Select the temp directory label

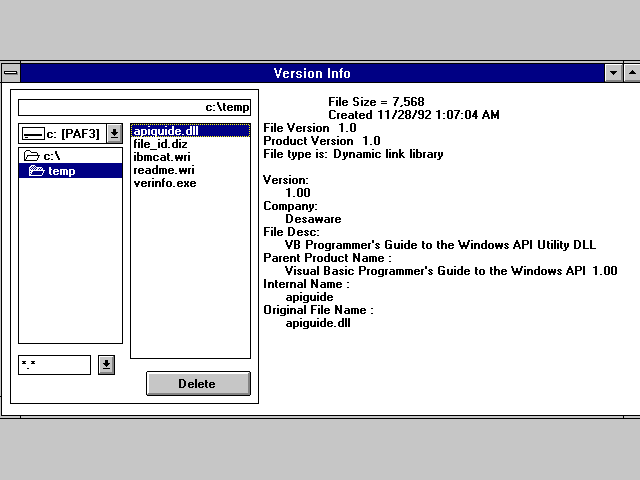pos(62,171)
